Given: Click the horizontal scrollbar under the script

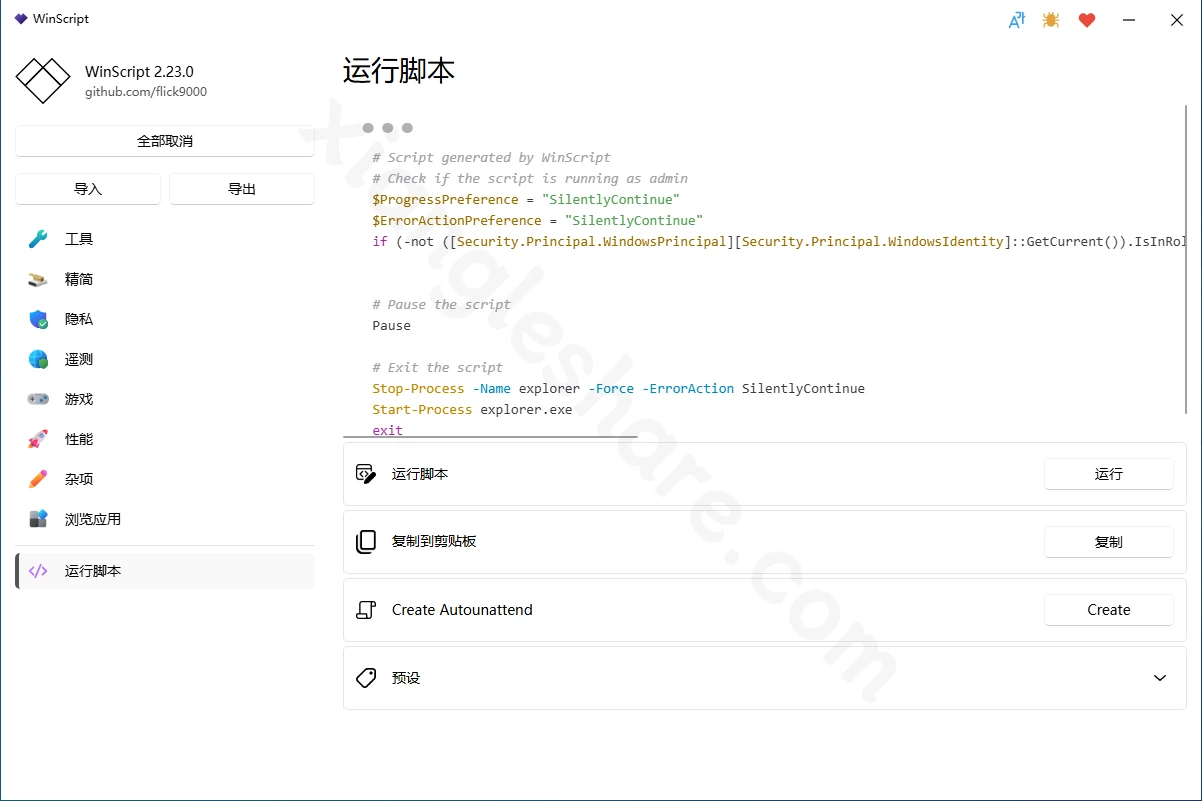Looking at the screenshot, I should (490, 436).
